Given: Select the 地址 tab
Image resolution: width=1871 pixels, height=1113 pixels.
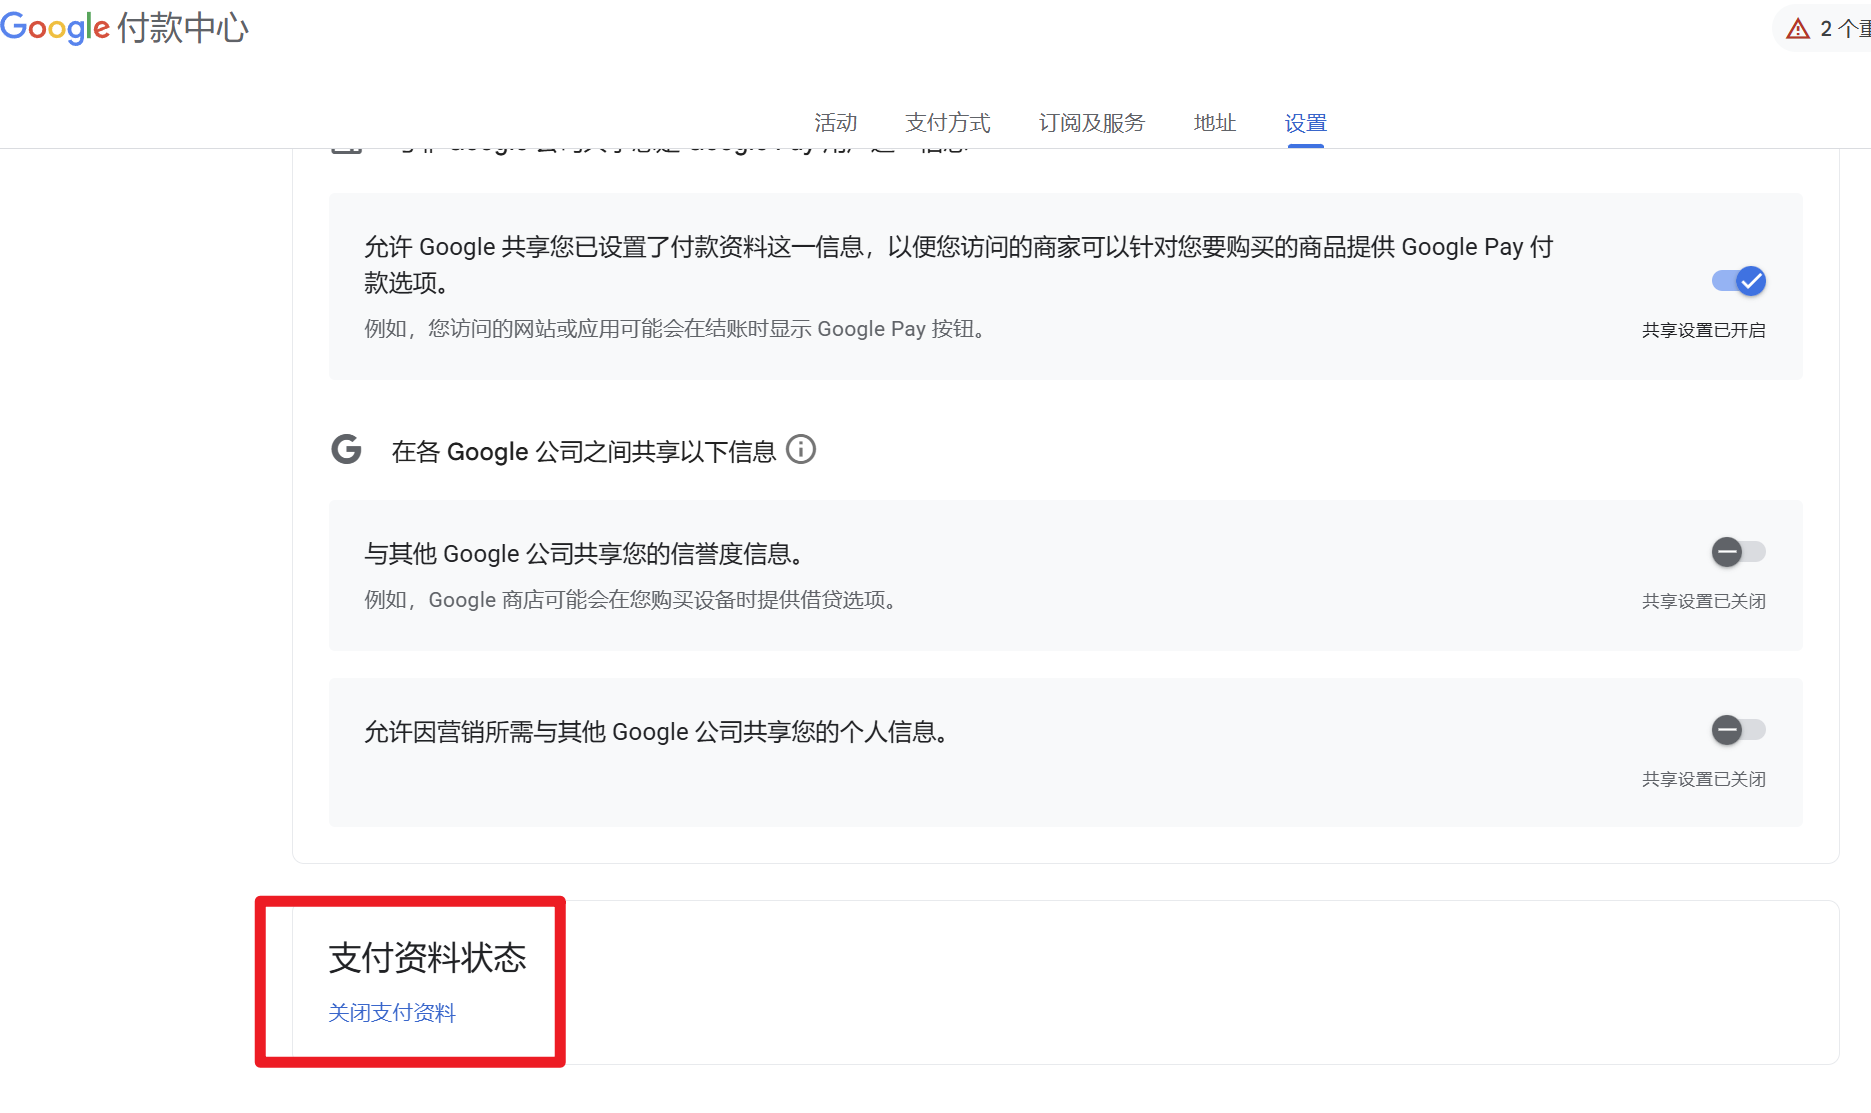Looking at the screenshot, I should (x=1215, y=123).
